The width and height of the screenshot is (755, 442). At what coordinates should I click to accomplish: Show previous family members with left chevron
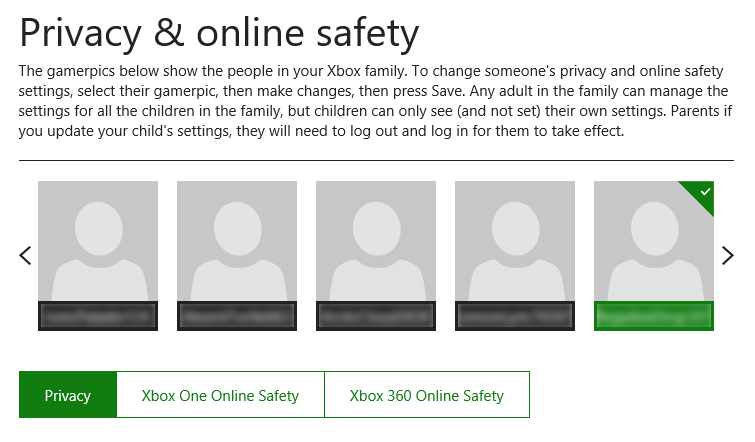point(26,256)
